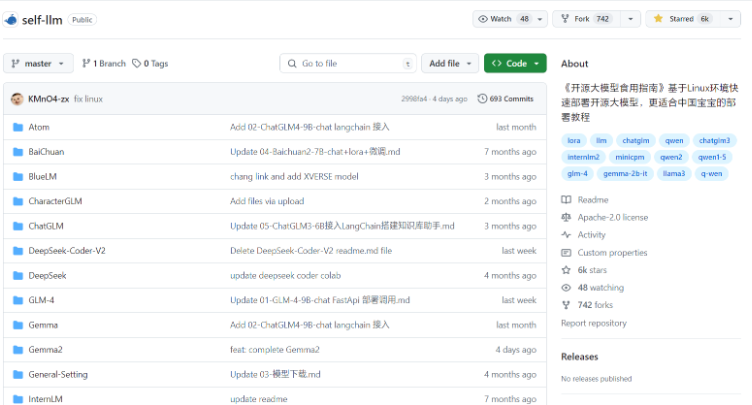Screen dimensions: 752x405
Task: Select the gemma-2b-it topic tag
Action: 625,173
